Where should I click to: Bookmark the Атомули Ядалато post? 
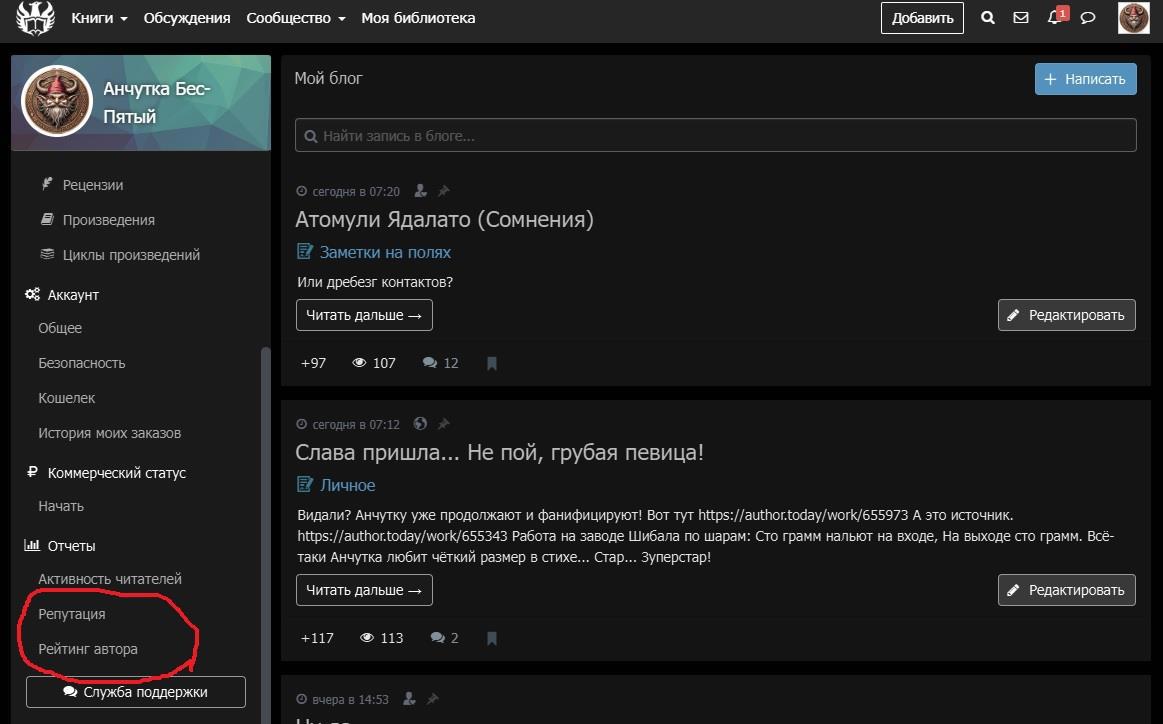click(x=491, y=363)
